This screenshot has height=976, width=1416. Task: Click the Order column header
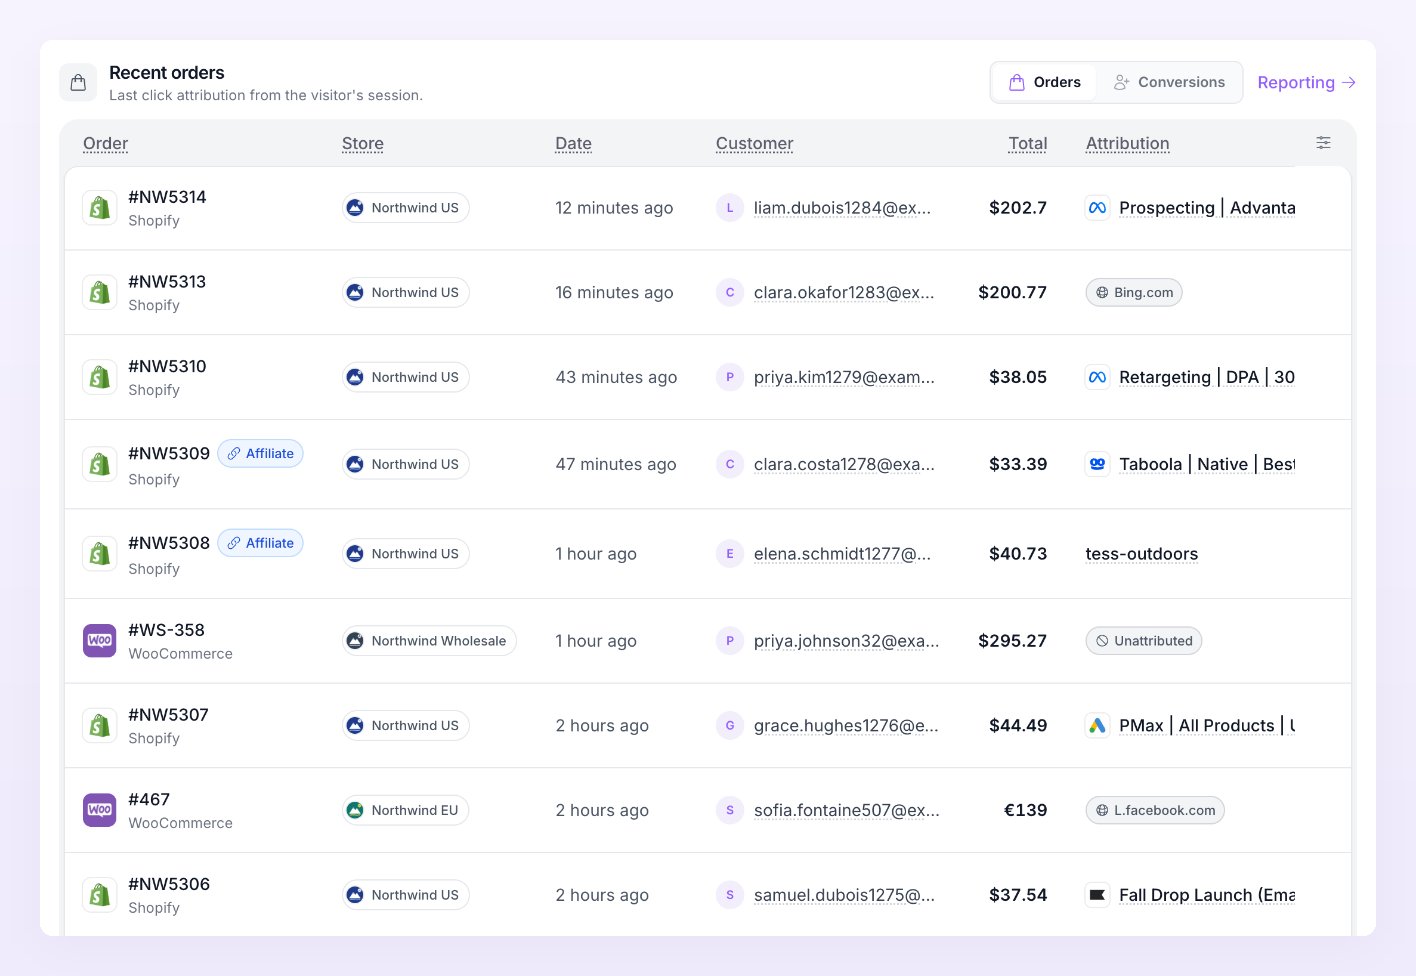tap(106, 144)
